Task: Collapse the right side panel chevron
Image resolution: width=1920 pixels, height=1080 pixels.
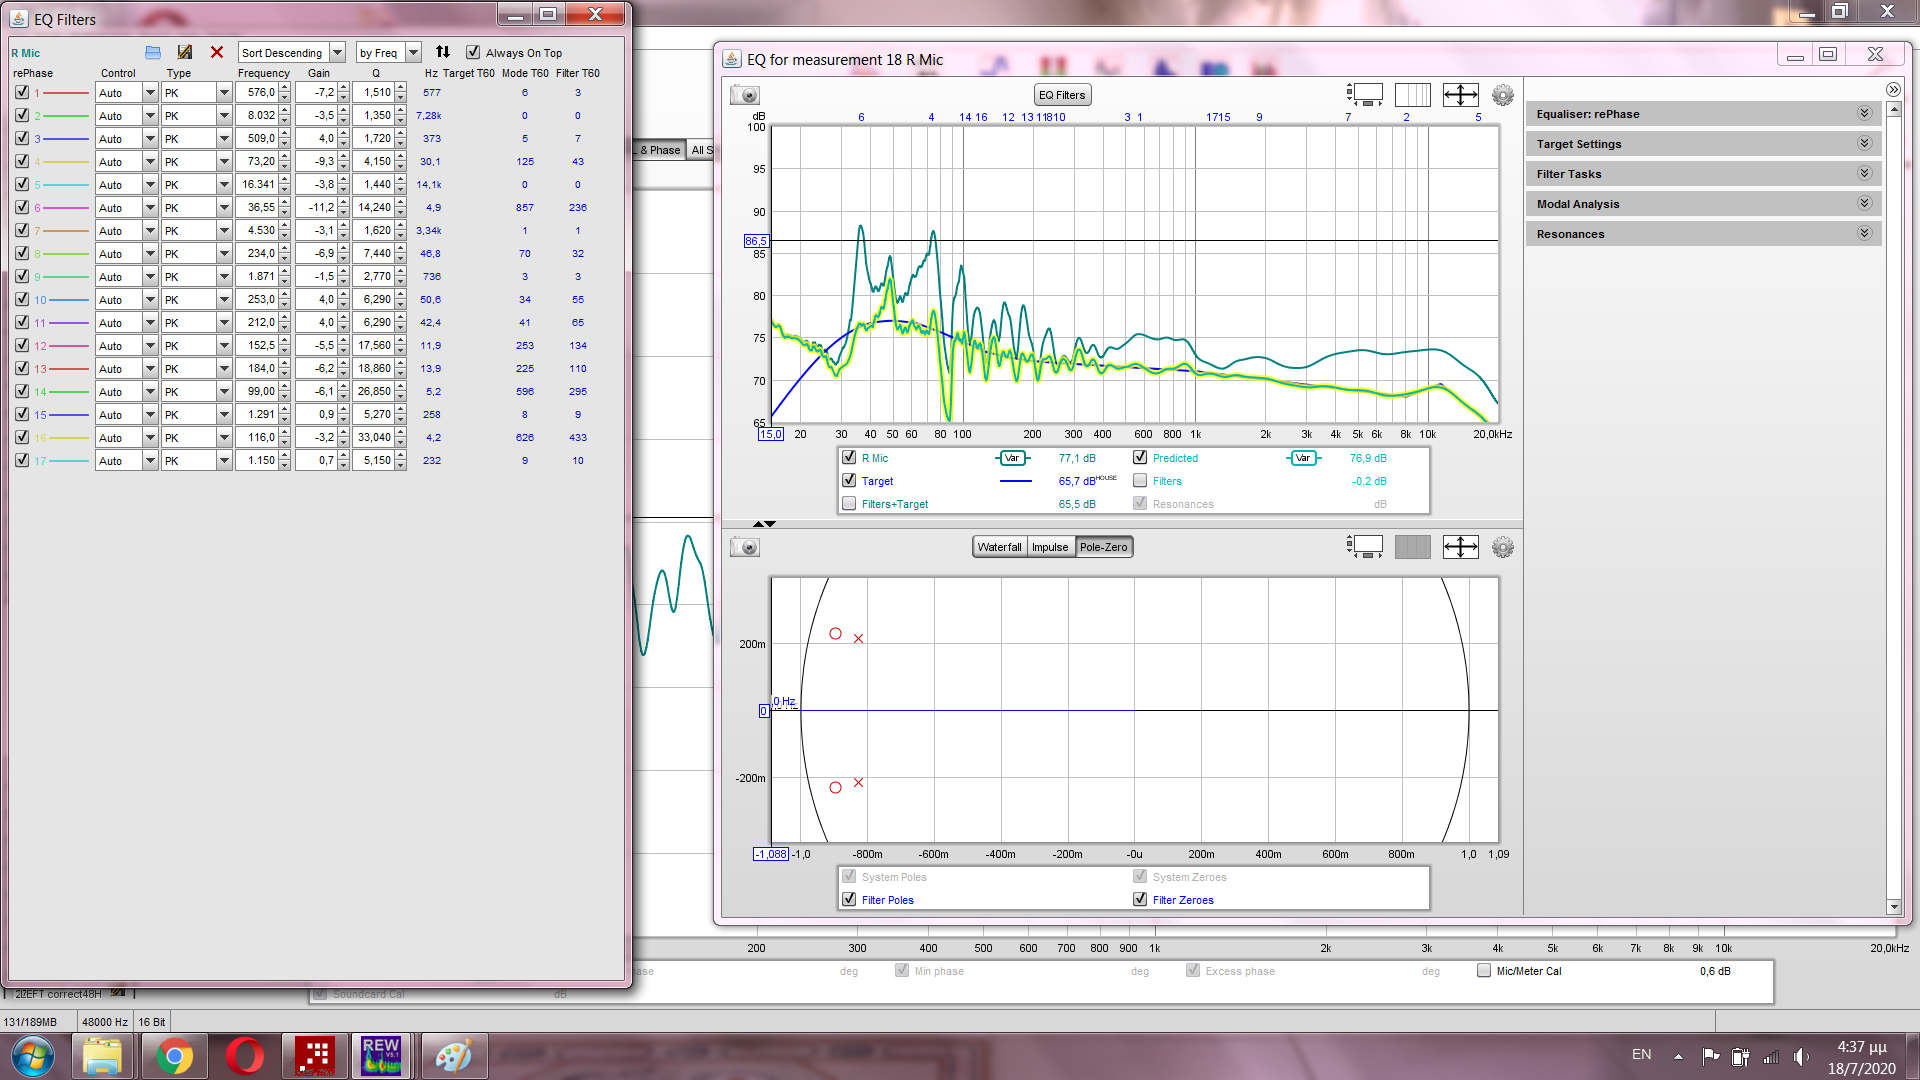Action: point(1893,90)
